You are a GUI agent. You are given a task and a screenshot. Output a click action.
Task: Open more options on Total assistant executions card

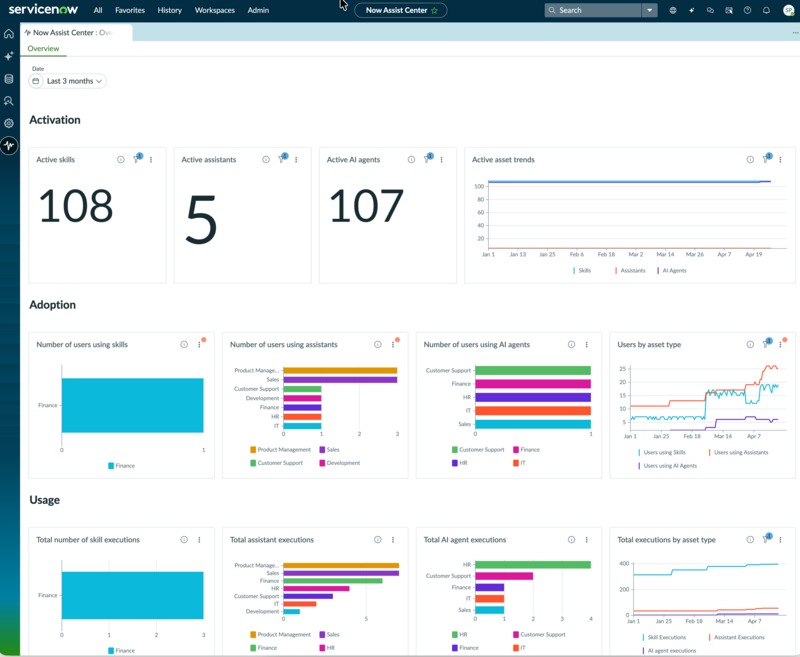393,540
